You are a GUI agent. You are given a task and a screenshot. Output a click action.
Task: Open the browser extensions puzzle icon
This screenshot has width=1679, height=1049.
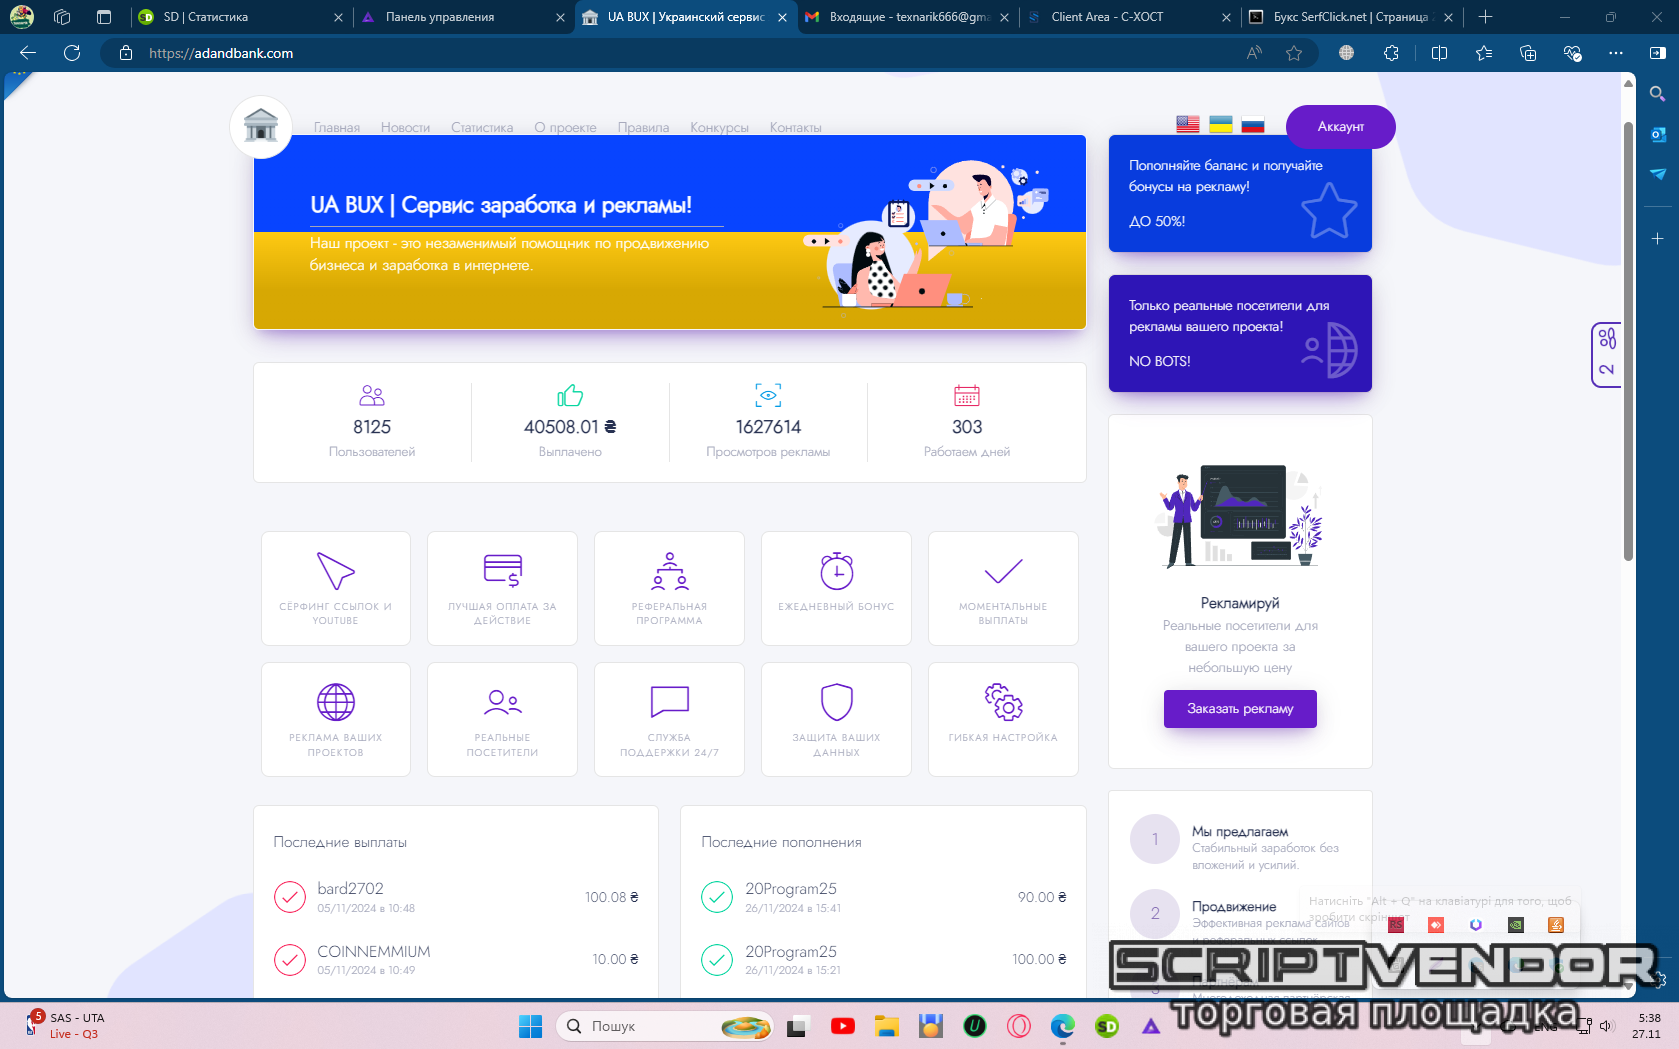(x=1391, y=53)
